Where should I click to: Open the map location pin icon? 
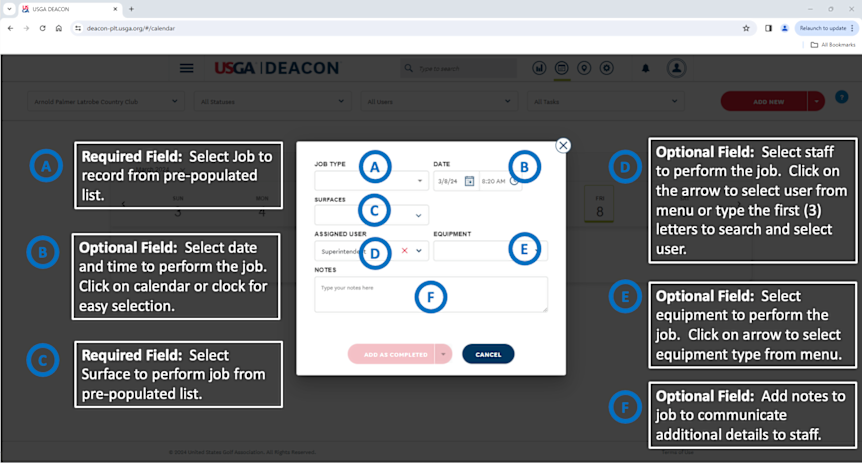click(x=584, y=68)
